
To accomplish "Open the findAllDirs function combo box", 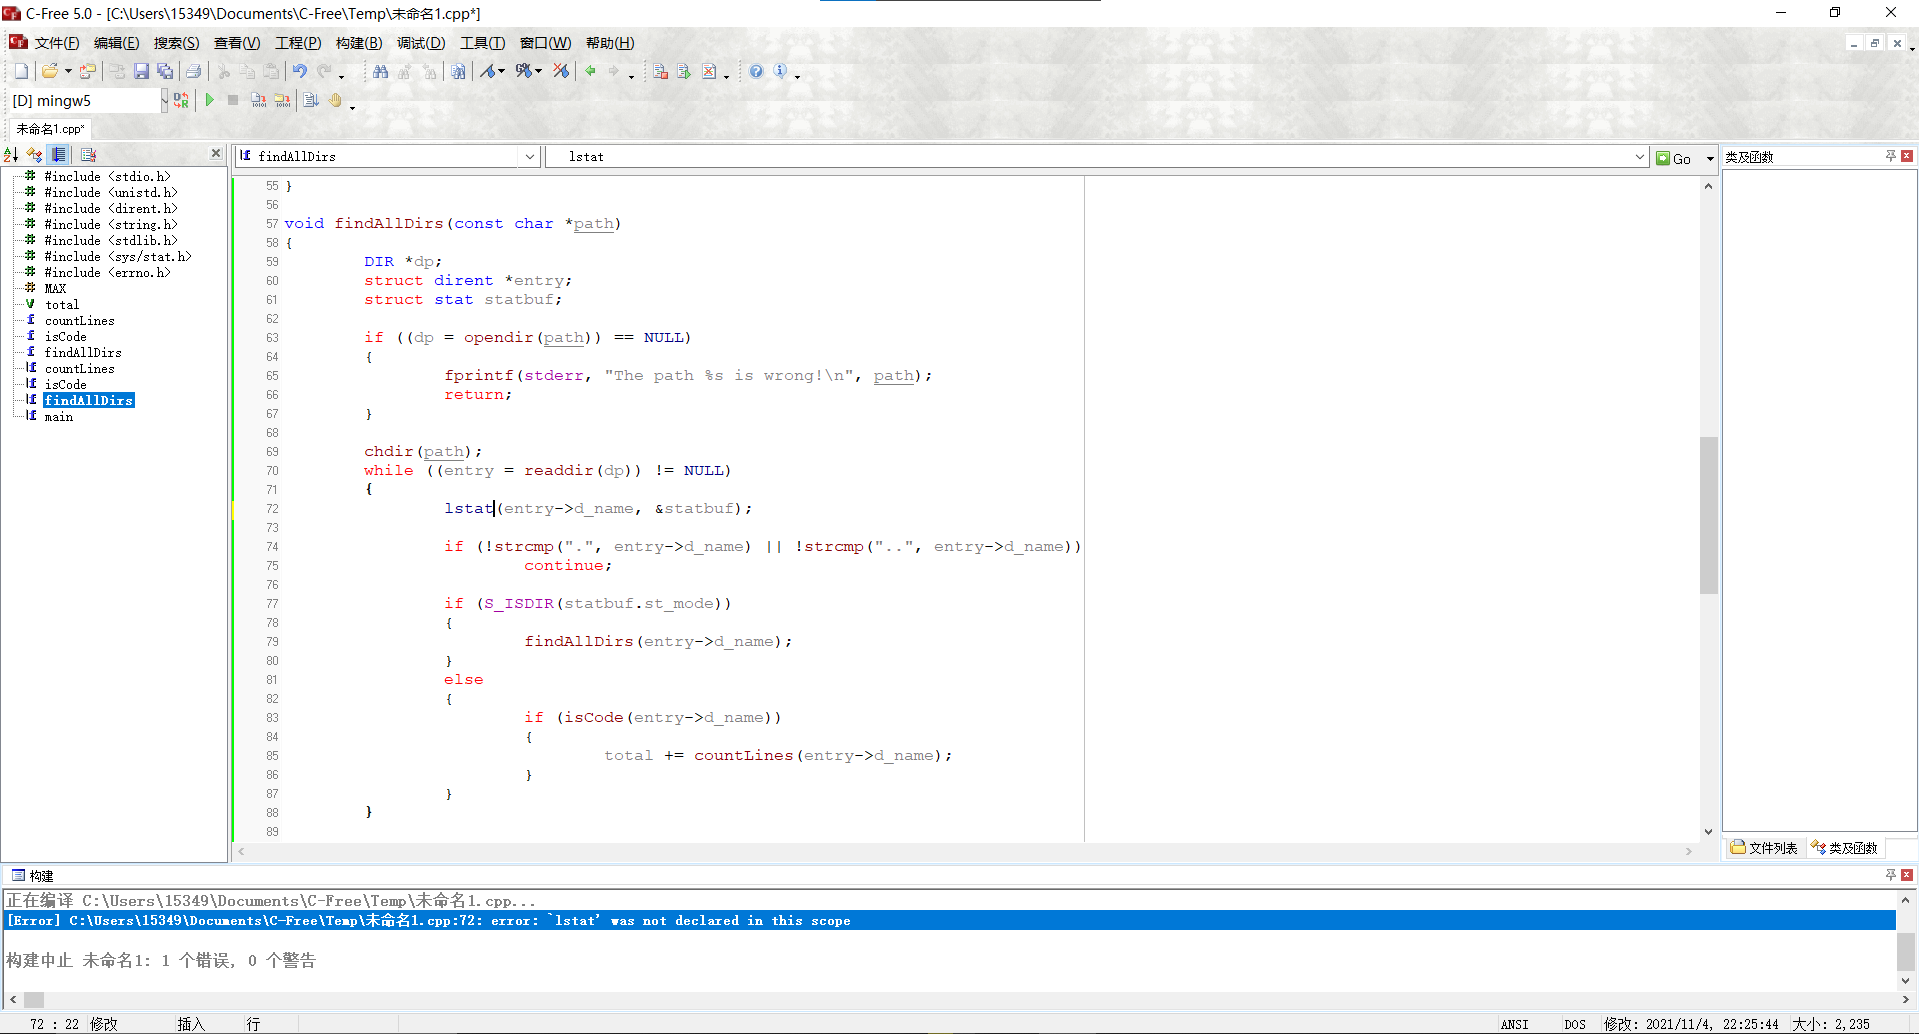I will [530, 157].
